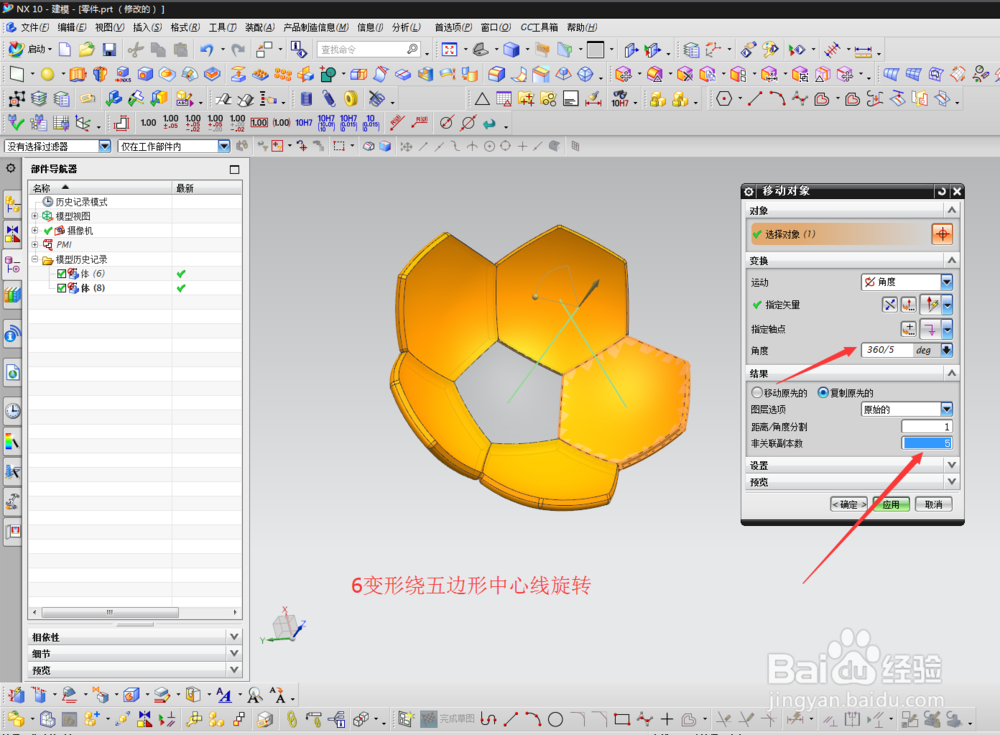Click the yellow Sphere primitive icon
1000x735 pixels.
click(x=47, y=74)
